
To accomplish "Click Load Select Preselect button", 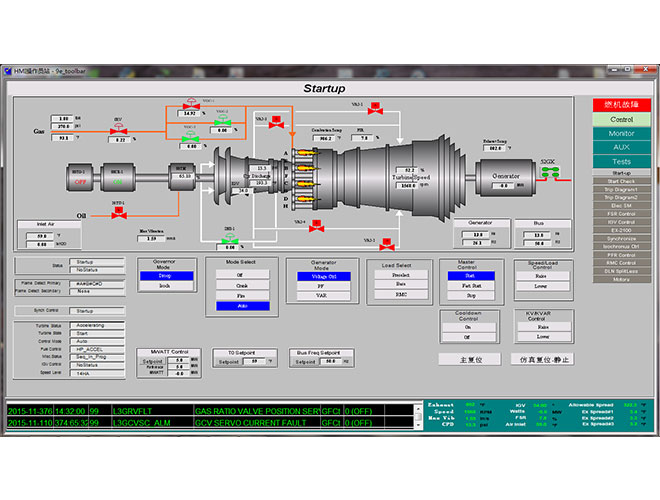I will [x=401, y=275].
